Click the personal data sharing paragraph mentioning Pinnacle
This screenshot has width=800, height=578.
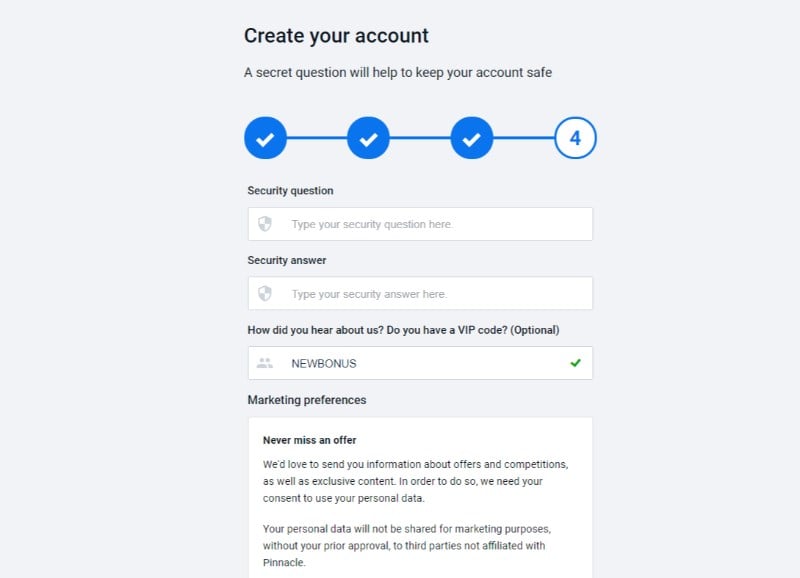coord(407,545)
